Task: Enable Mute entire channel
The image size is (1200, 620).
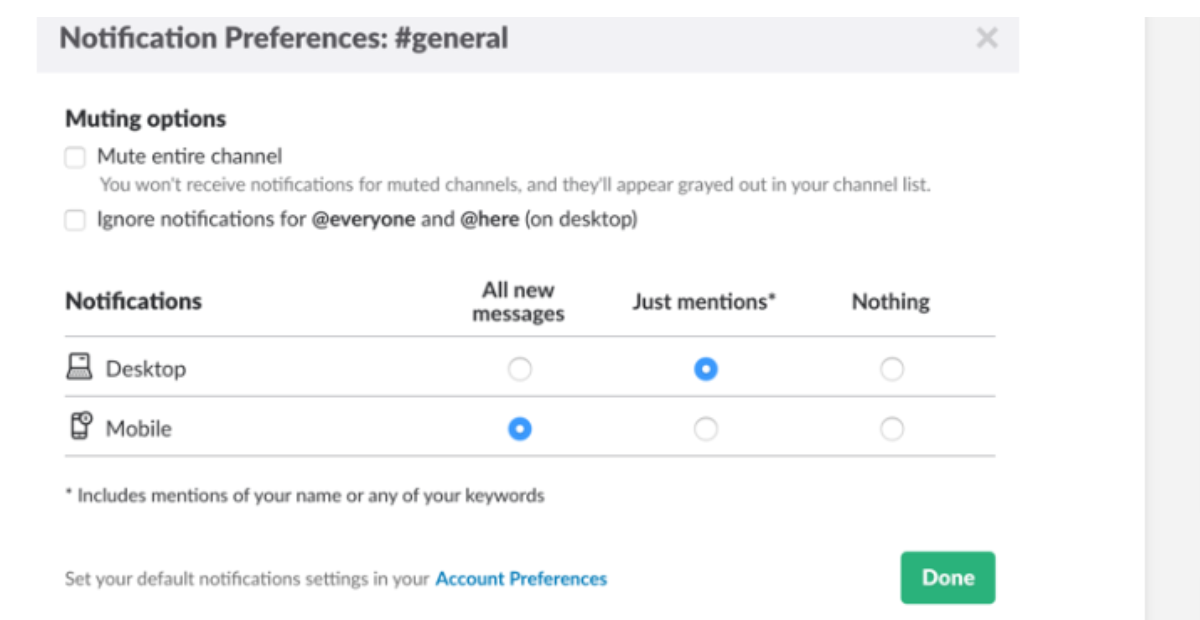Action: [x=74, y=157]
